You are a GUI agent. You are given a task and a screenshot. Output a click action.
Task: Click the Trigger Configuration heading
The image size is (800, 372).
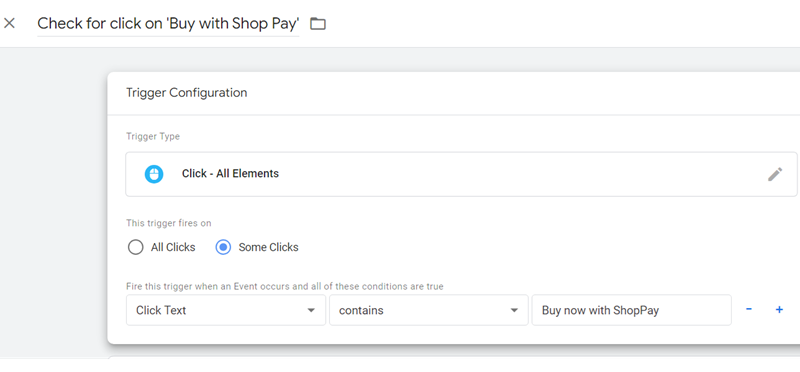(x=187, y=93)
